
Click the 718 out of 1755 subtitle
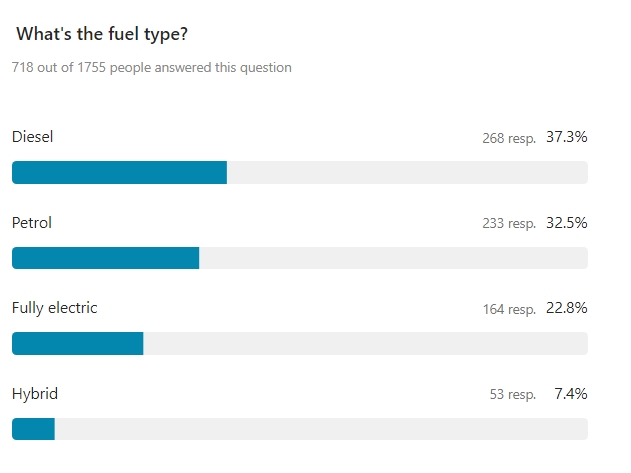[x=152, y=68]
